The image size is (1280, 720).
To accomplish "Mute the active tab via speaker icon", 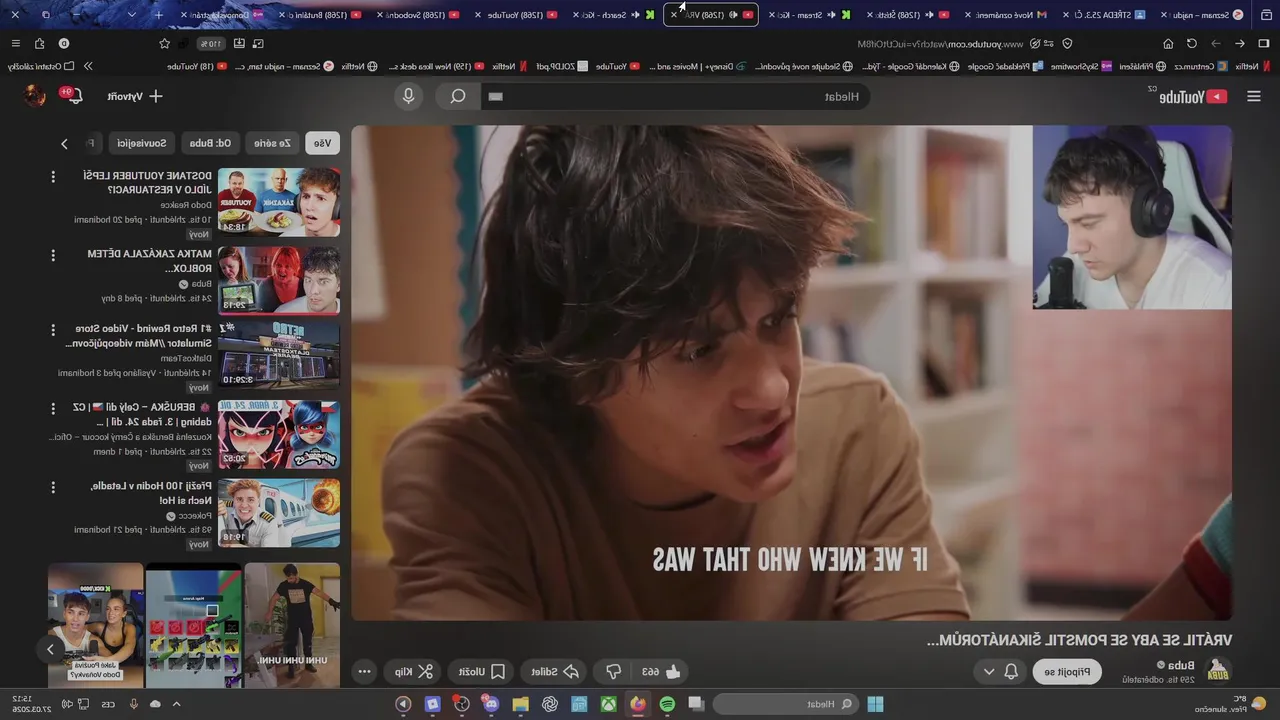I will [733, 15].
